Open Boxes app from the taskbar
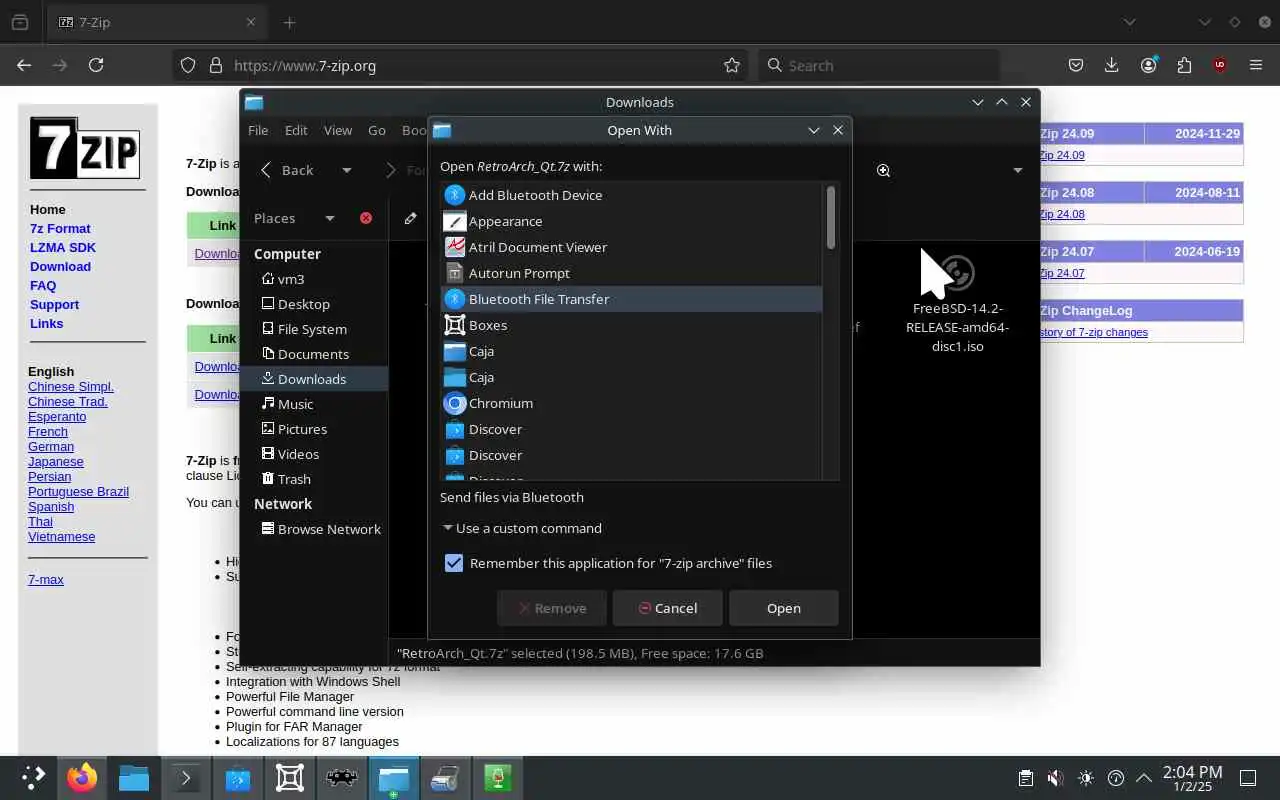The image size is (1280, 800). [290, 777]
